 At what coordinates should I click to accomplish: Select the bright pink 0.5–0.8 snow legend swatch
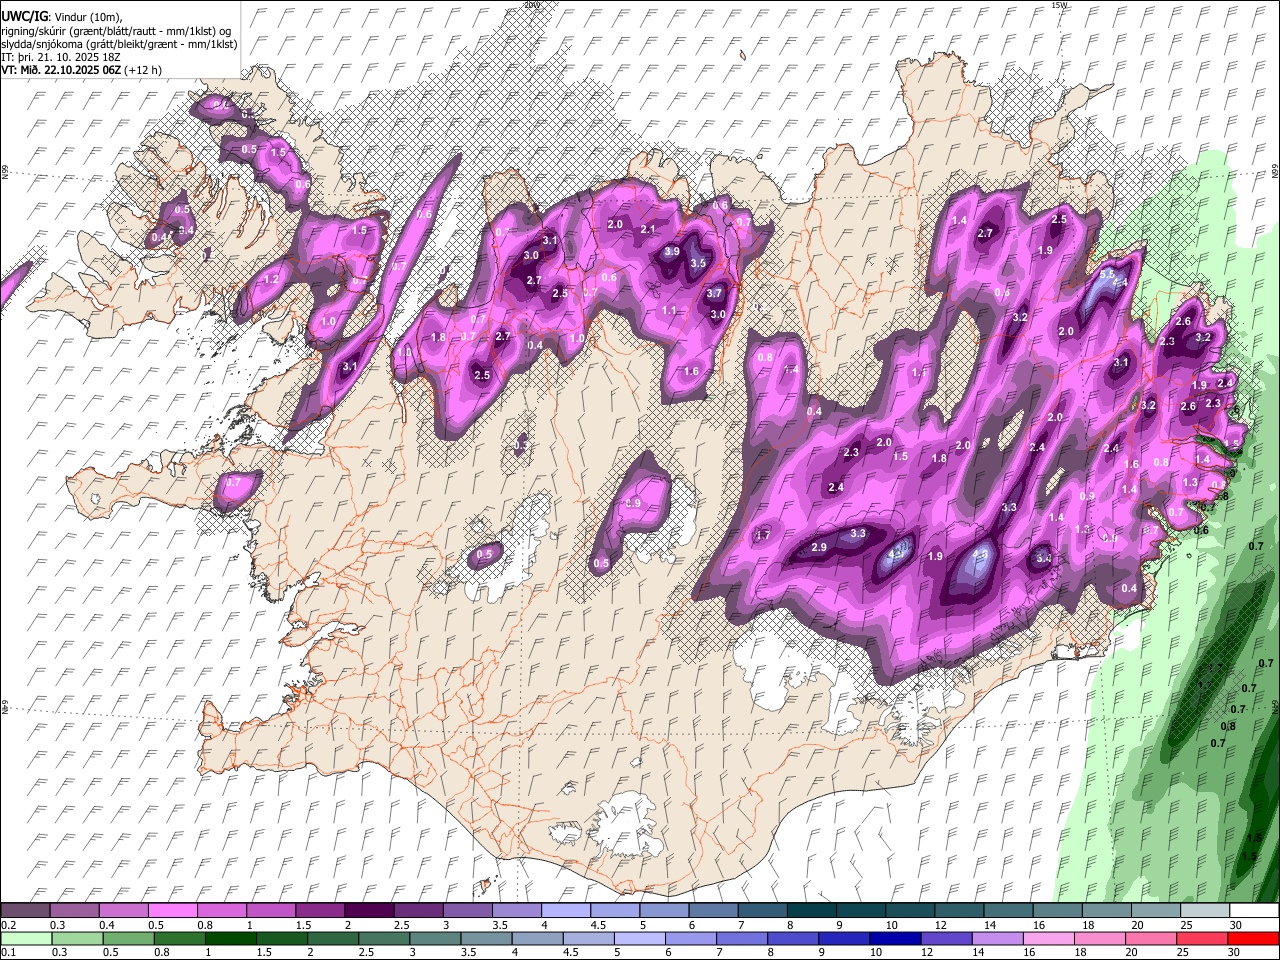pyautogui.click(x=172, y=911)
